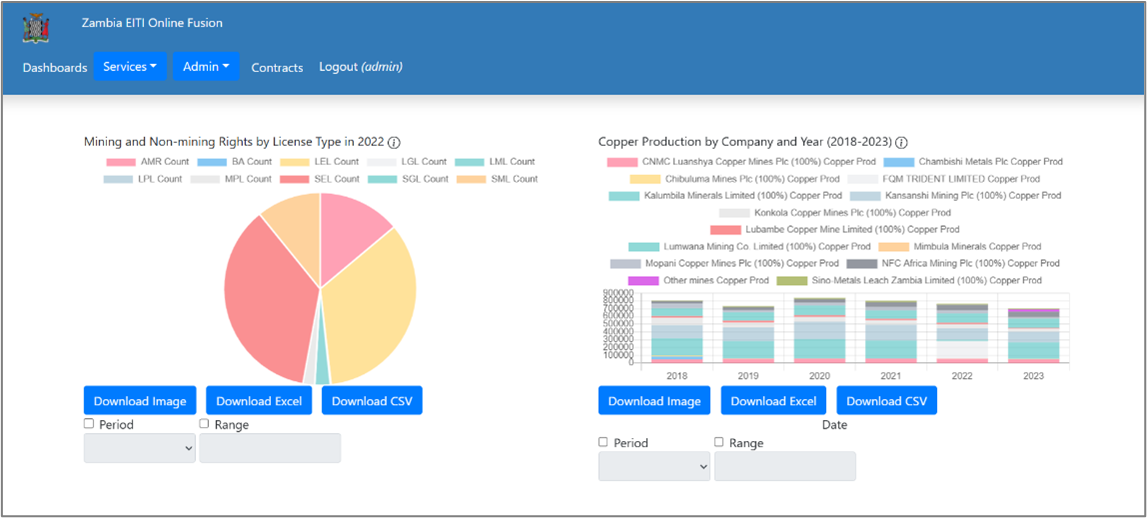Toggle Chibuluma Mines Plc legend entry
Viewport: 1147px width, 518px height.
pos(734,179)
